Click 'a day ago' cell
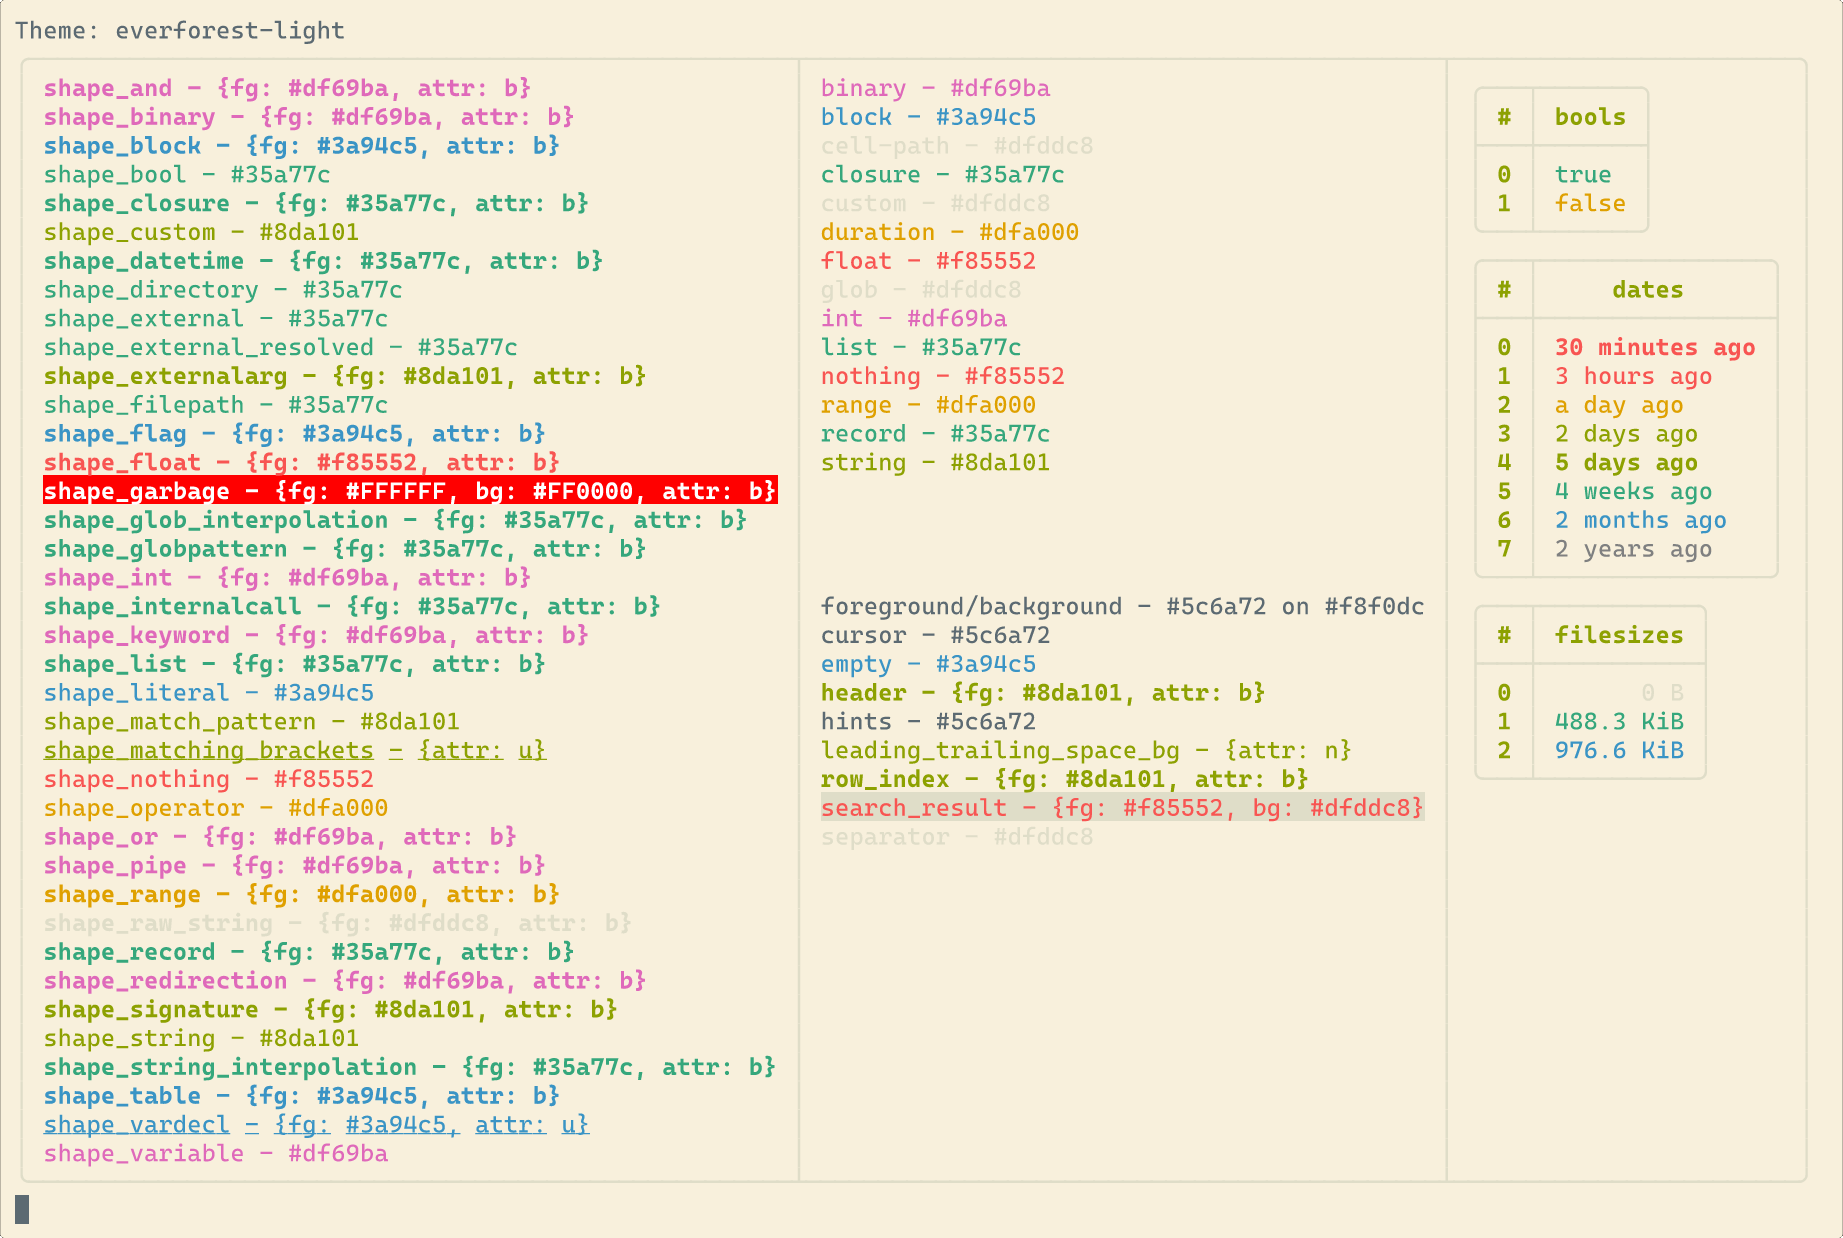Image resolution: width=1843 pixels, height=1238 pixels. (1619, 406)
